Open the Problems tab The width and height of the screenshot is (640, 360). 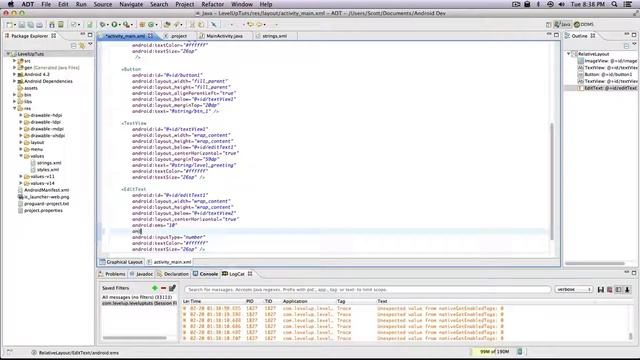[112, 274]
